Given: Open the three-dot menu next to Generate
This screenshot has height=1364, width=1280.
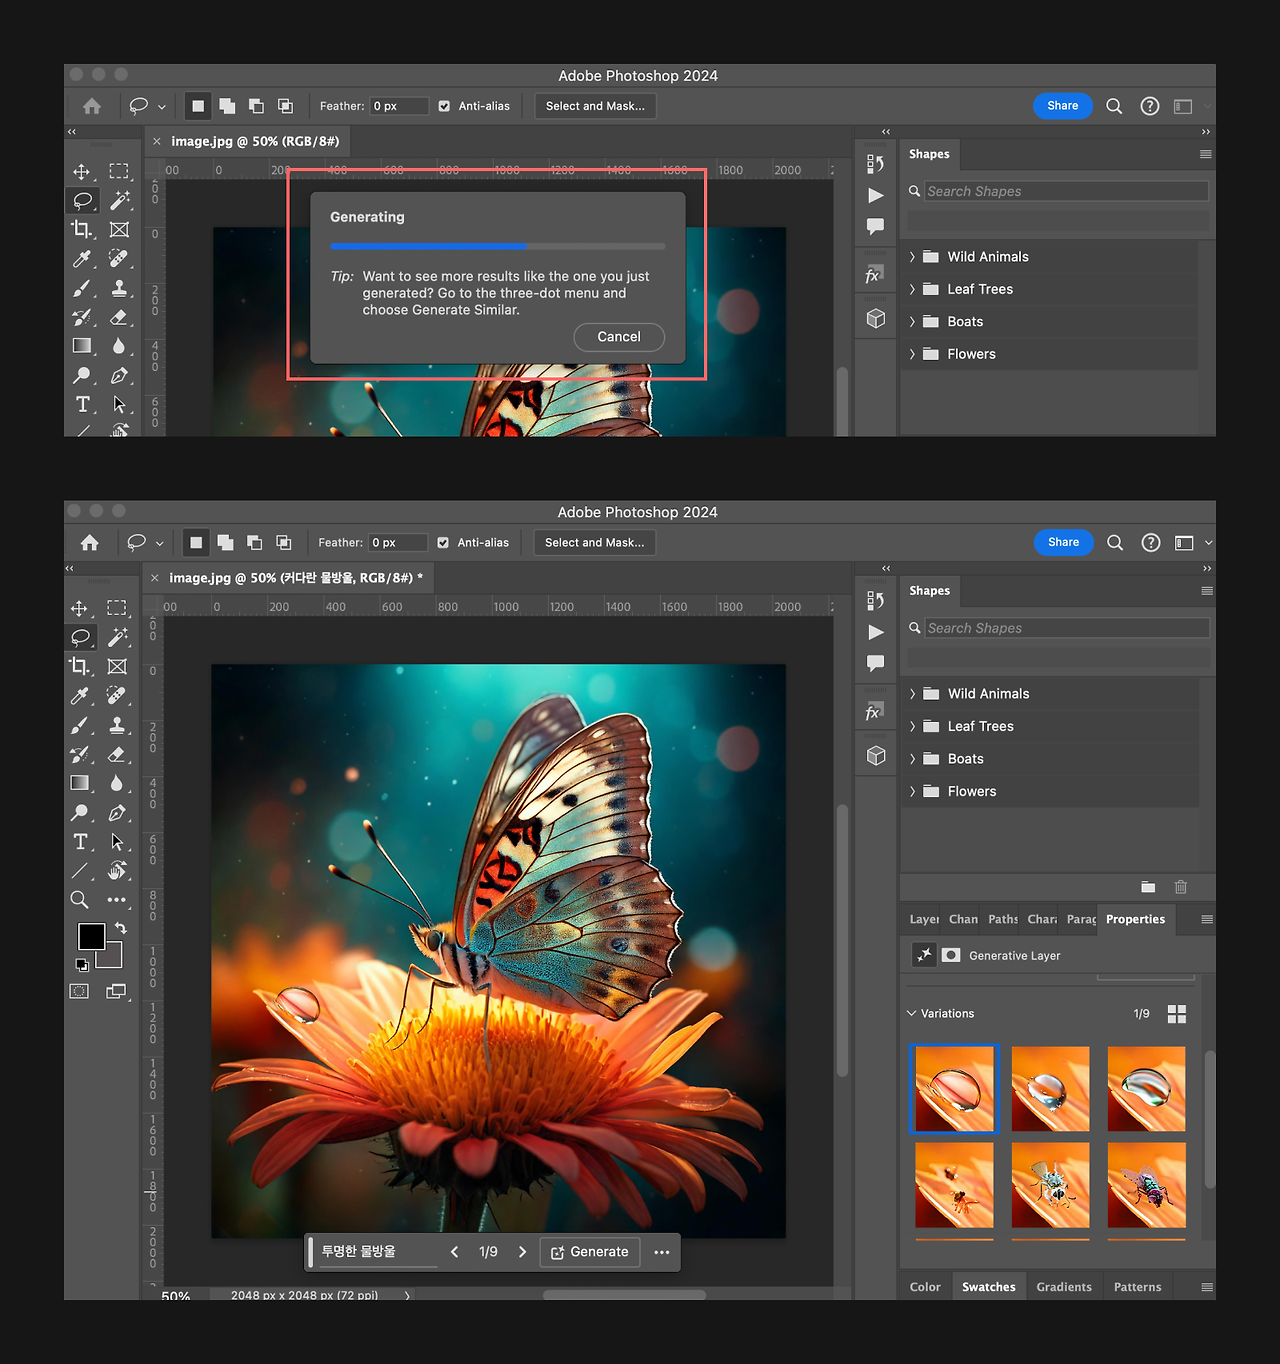Looking at the screenshot, I should click(662, 1252).
